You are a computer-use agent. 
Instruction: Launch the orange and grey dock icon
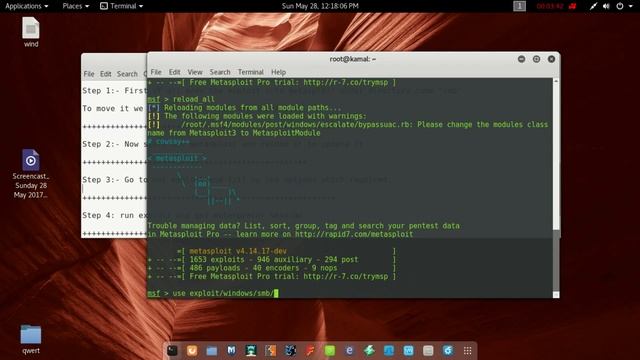click(x=271, y=351)
